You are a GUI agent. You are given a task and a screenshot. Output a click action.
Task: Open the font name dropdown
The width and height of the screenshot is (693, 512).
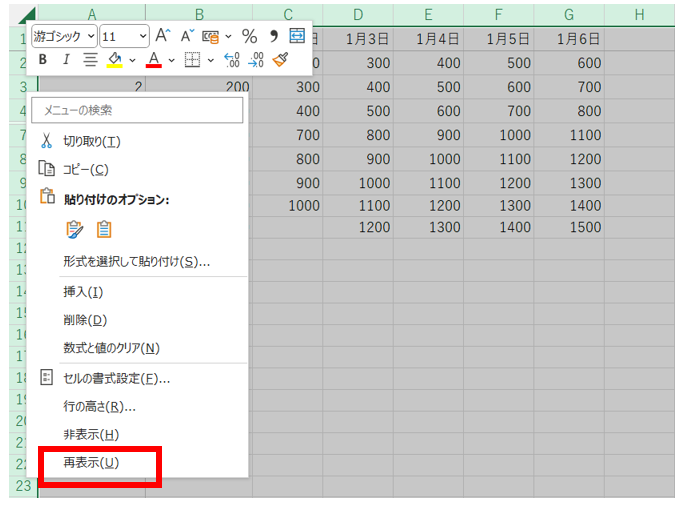pos(91,36)
